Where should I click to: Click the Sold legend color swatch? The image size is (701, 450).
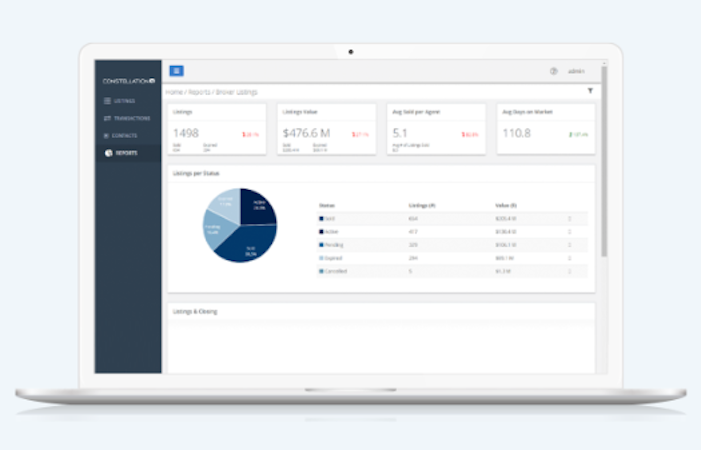321,219
